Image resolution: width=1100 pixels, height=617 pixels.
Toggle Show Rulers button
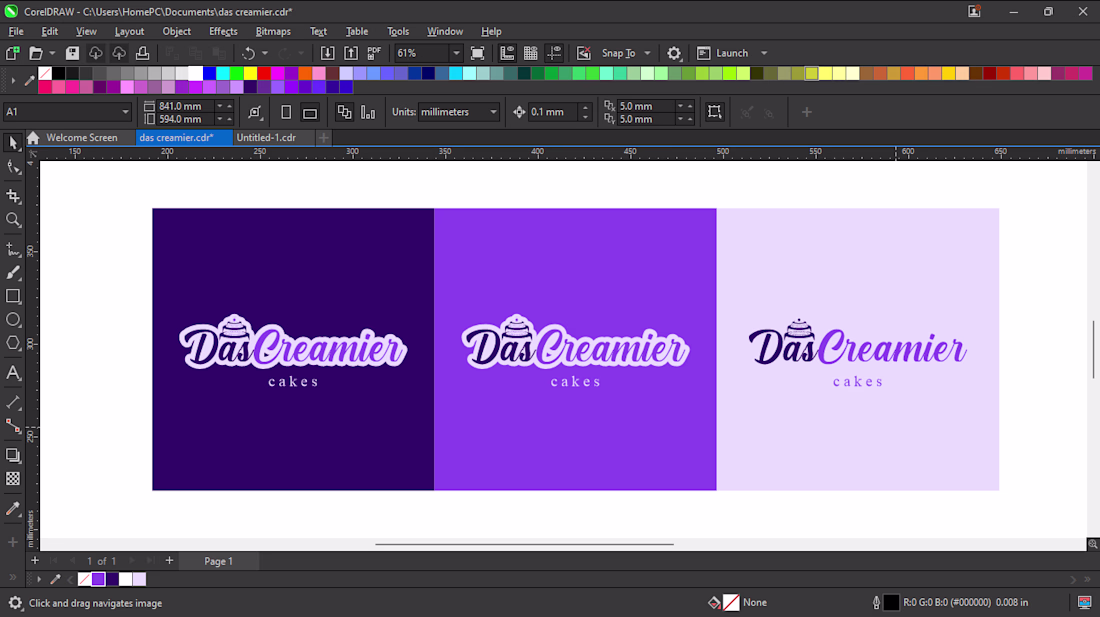(507, 53)
